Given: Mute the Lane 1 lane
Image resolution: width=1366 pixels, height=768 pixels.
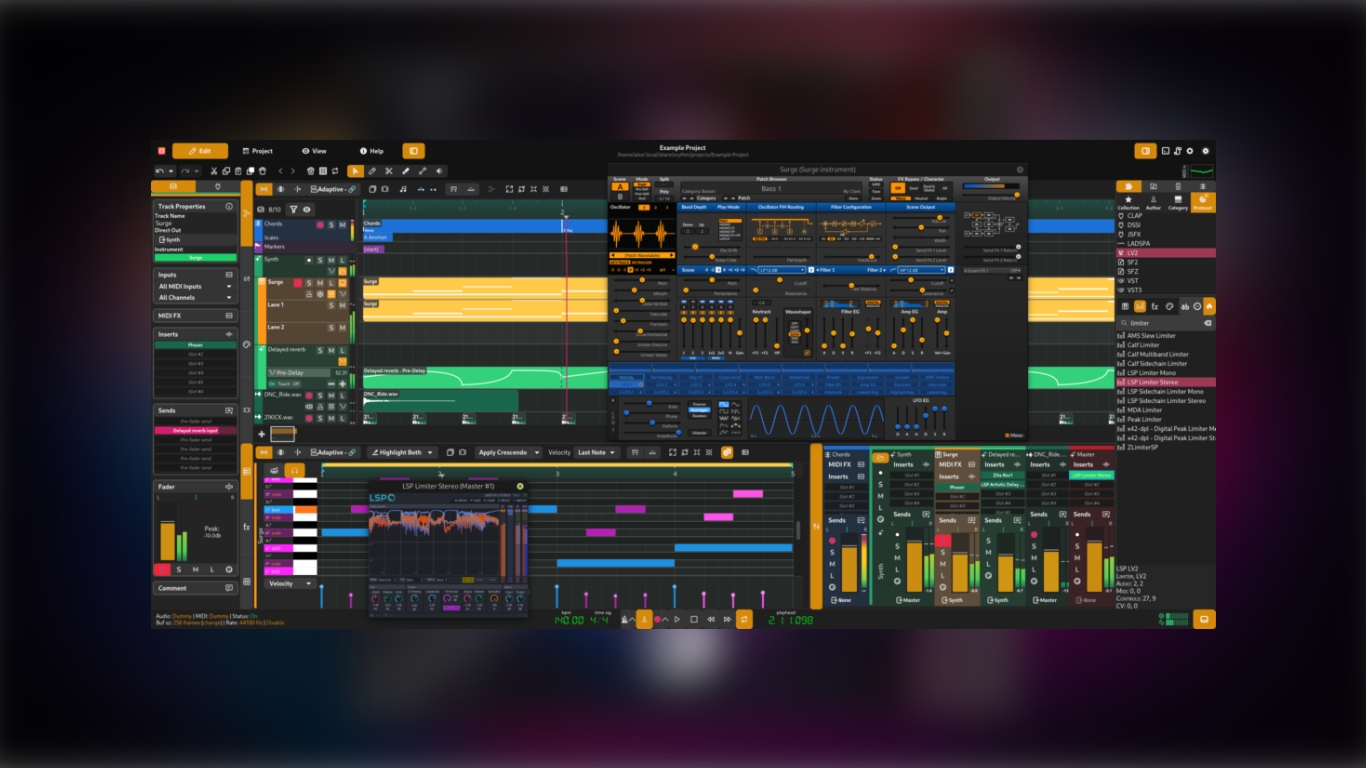Looking at the screenshot, I should click(342, 305).
